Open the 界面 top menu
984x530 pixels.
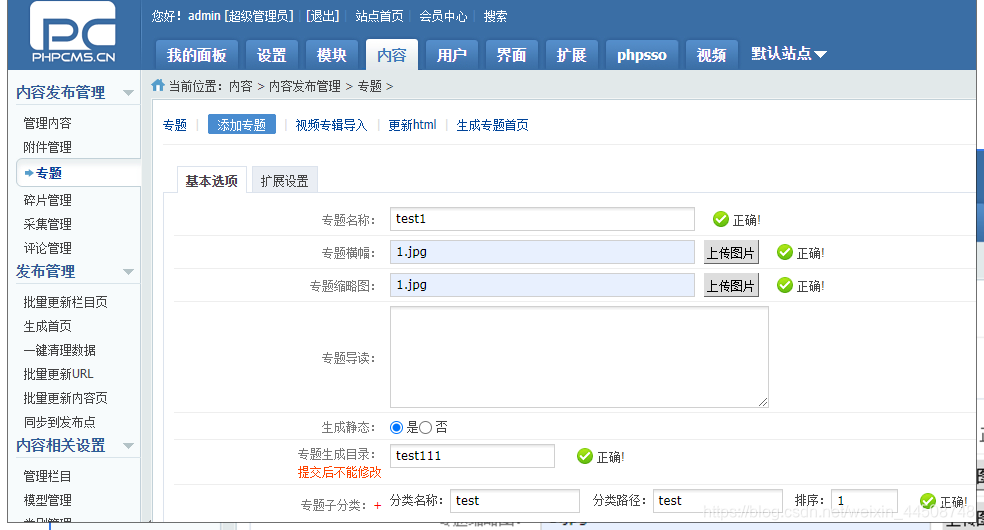click(511, 55)
